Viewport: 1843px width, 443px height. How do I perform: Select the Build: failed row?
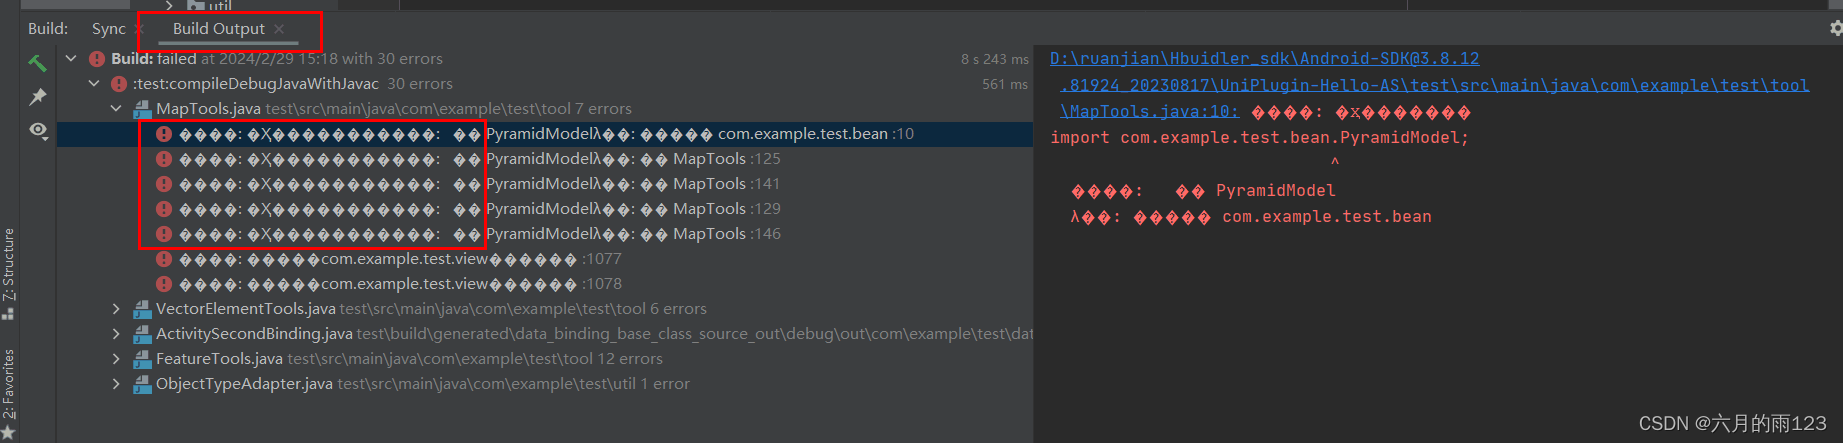pyautogui.click(x=545, y=59)
